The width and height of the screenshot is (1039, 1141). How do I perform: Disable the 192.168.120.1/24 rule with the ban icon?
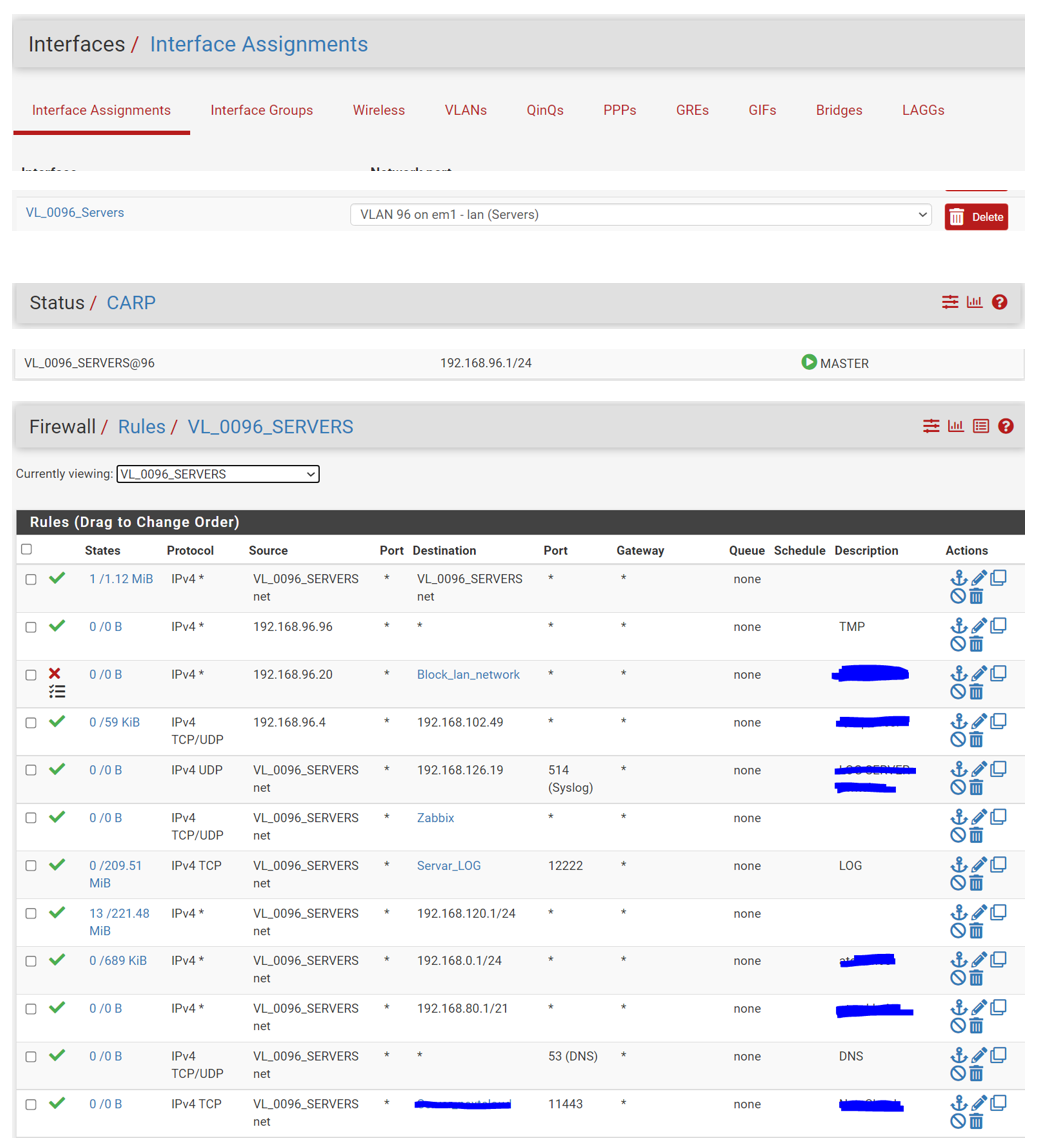[x=958, y=931]
